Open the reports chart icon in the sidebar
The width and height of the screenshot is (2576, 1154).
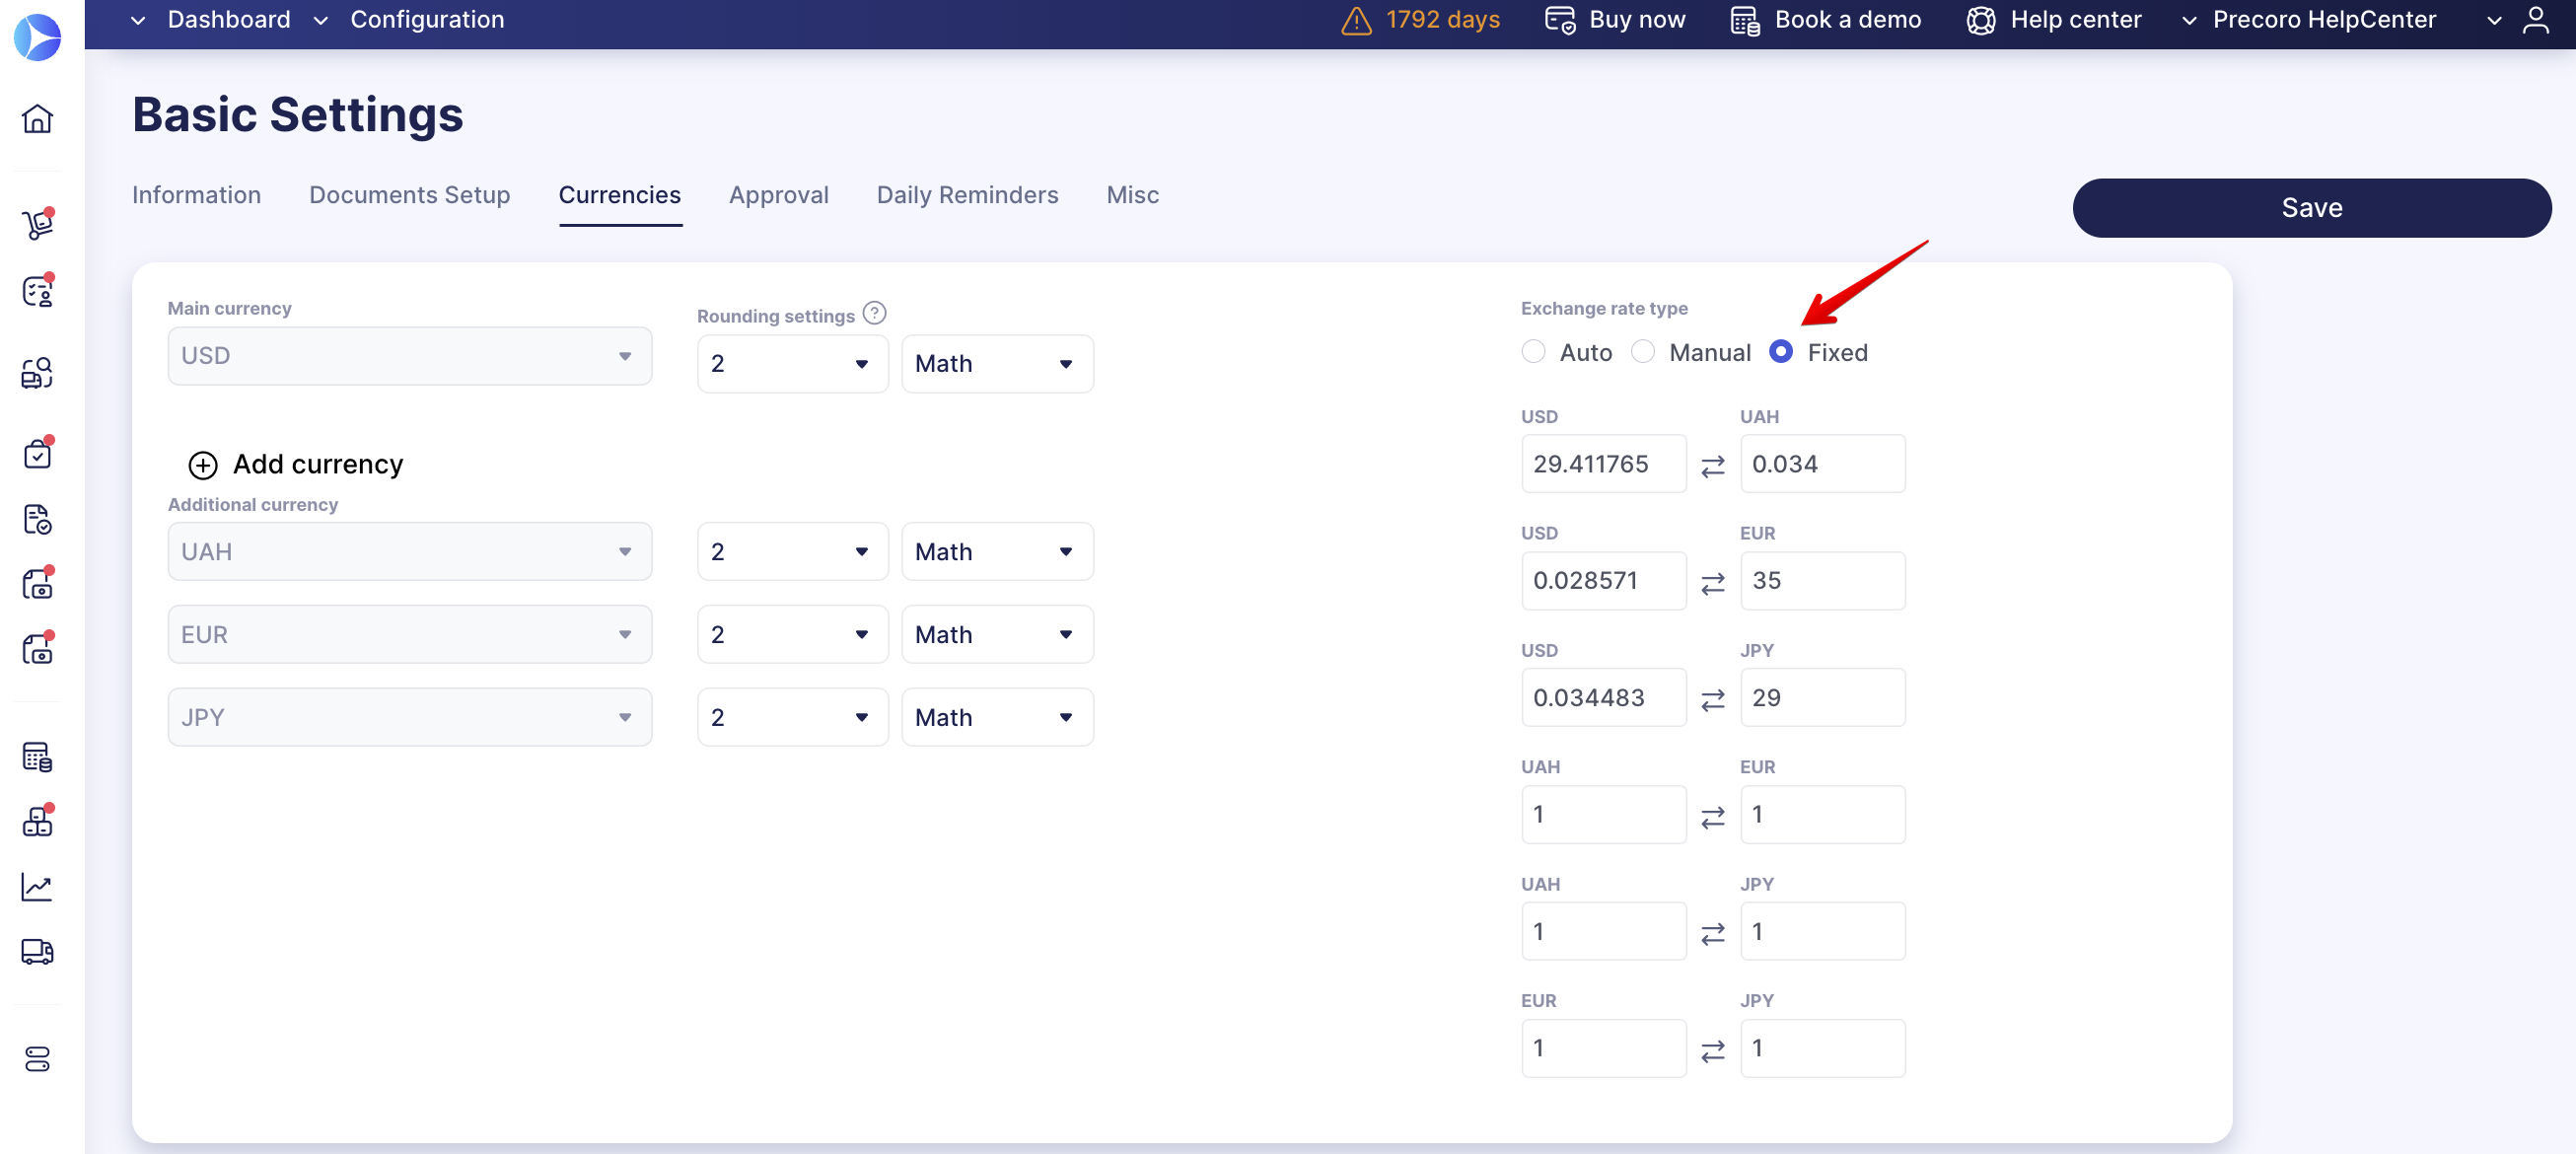(37, 886)
